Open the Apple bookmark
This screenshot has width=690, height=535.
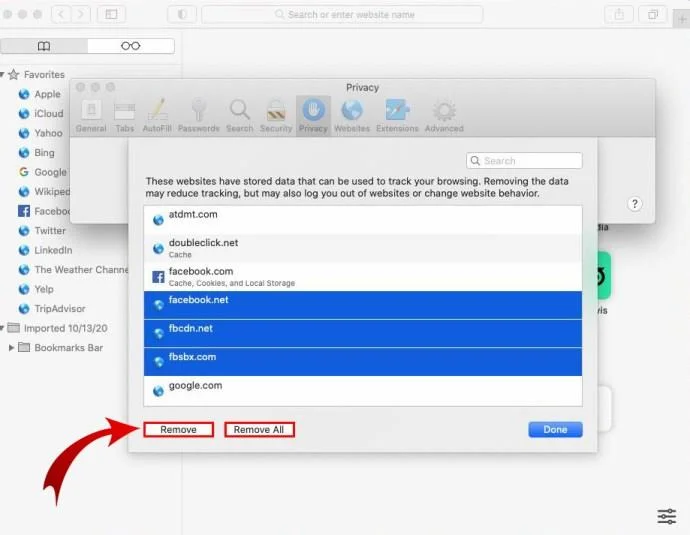pyautogui.click(x=40, y=94)
